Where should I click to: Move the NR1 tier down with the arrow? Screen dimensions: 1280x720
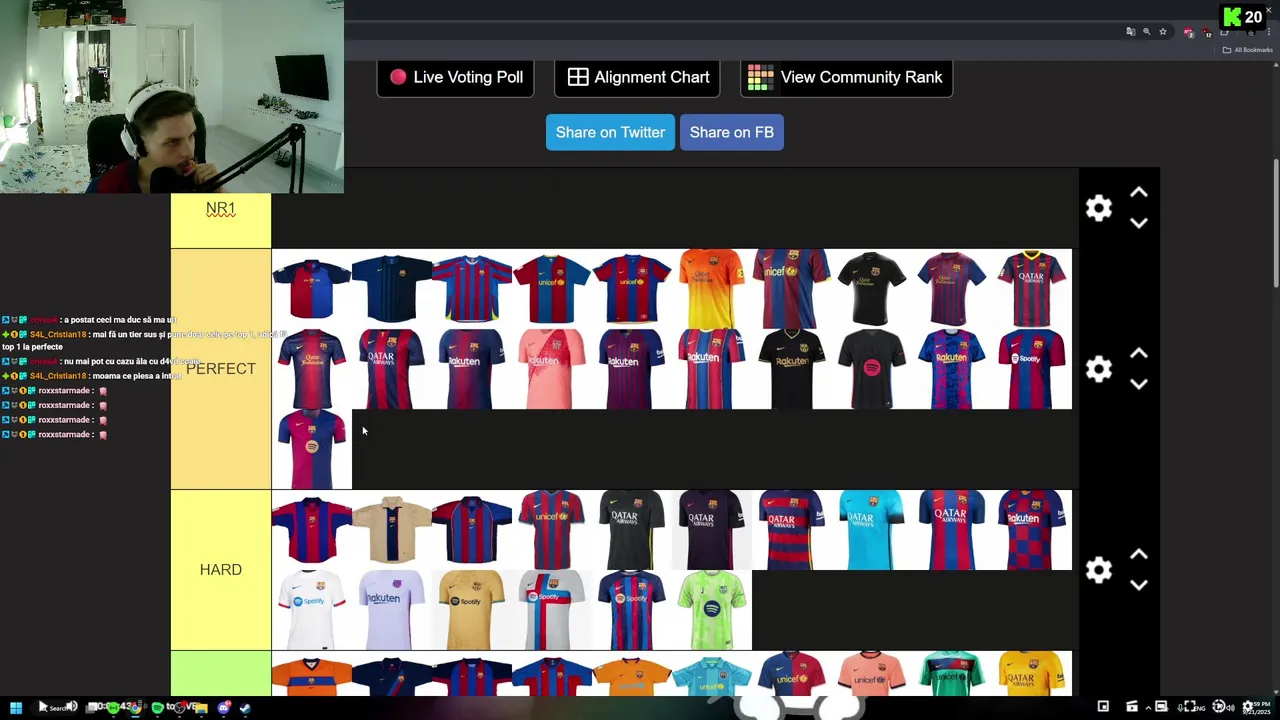(x=1138, y=223)
